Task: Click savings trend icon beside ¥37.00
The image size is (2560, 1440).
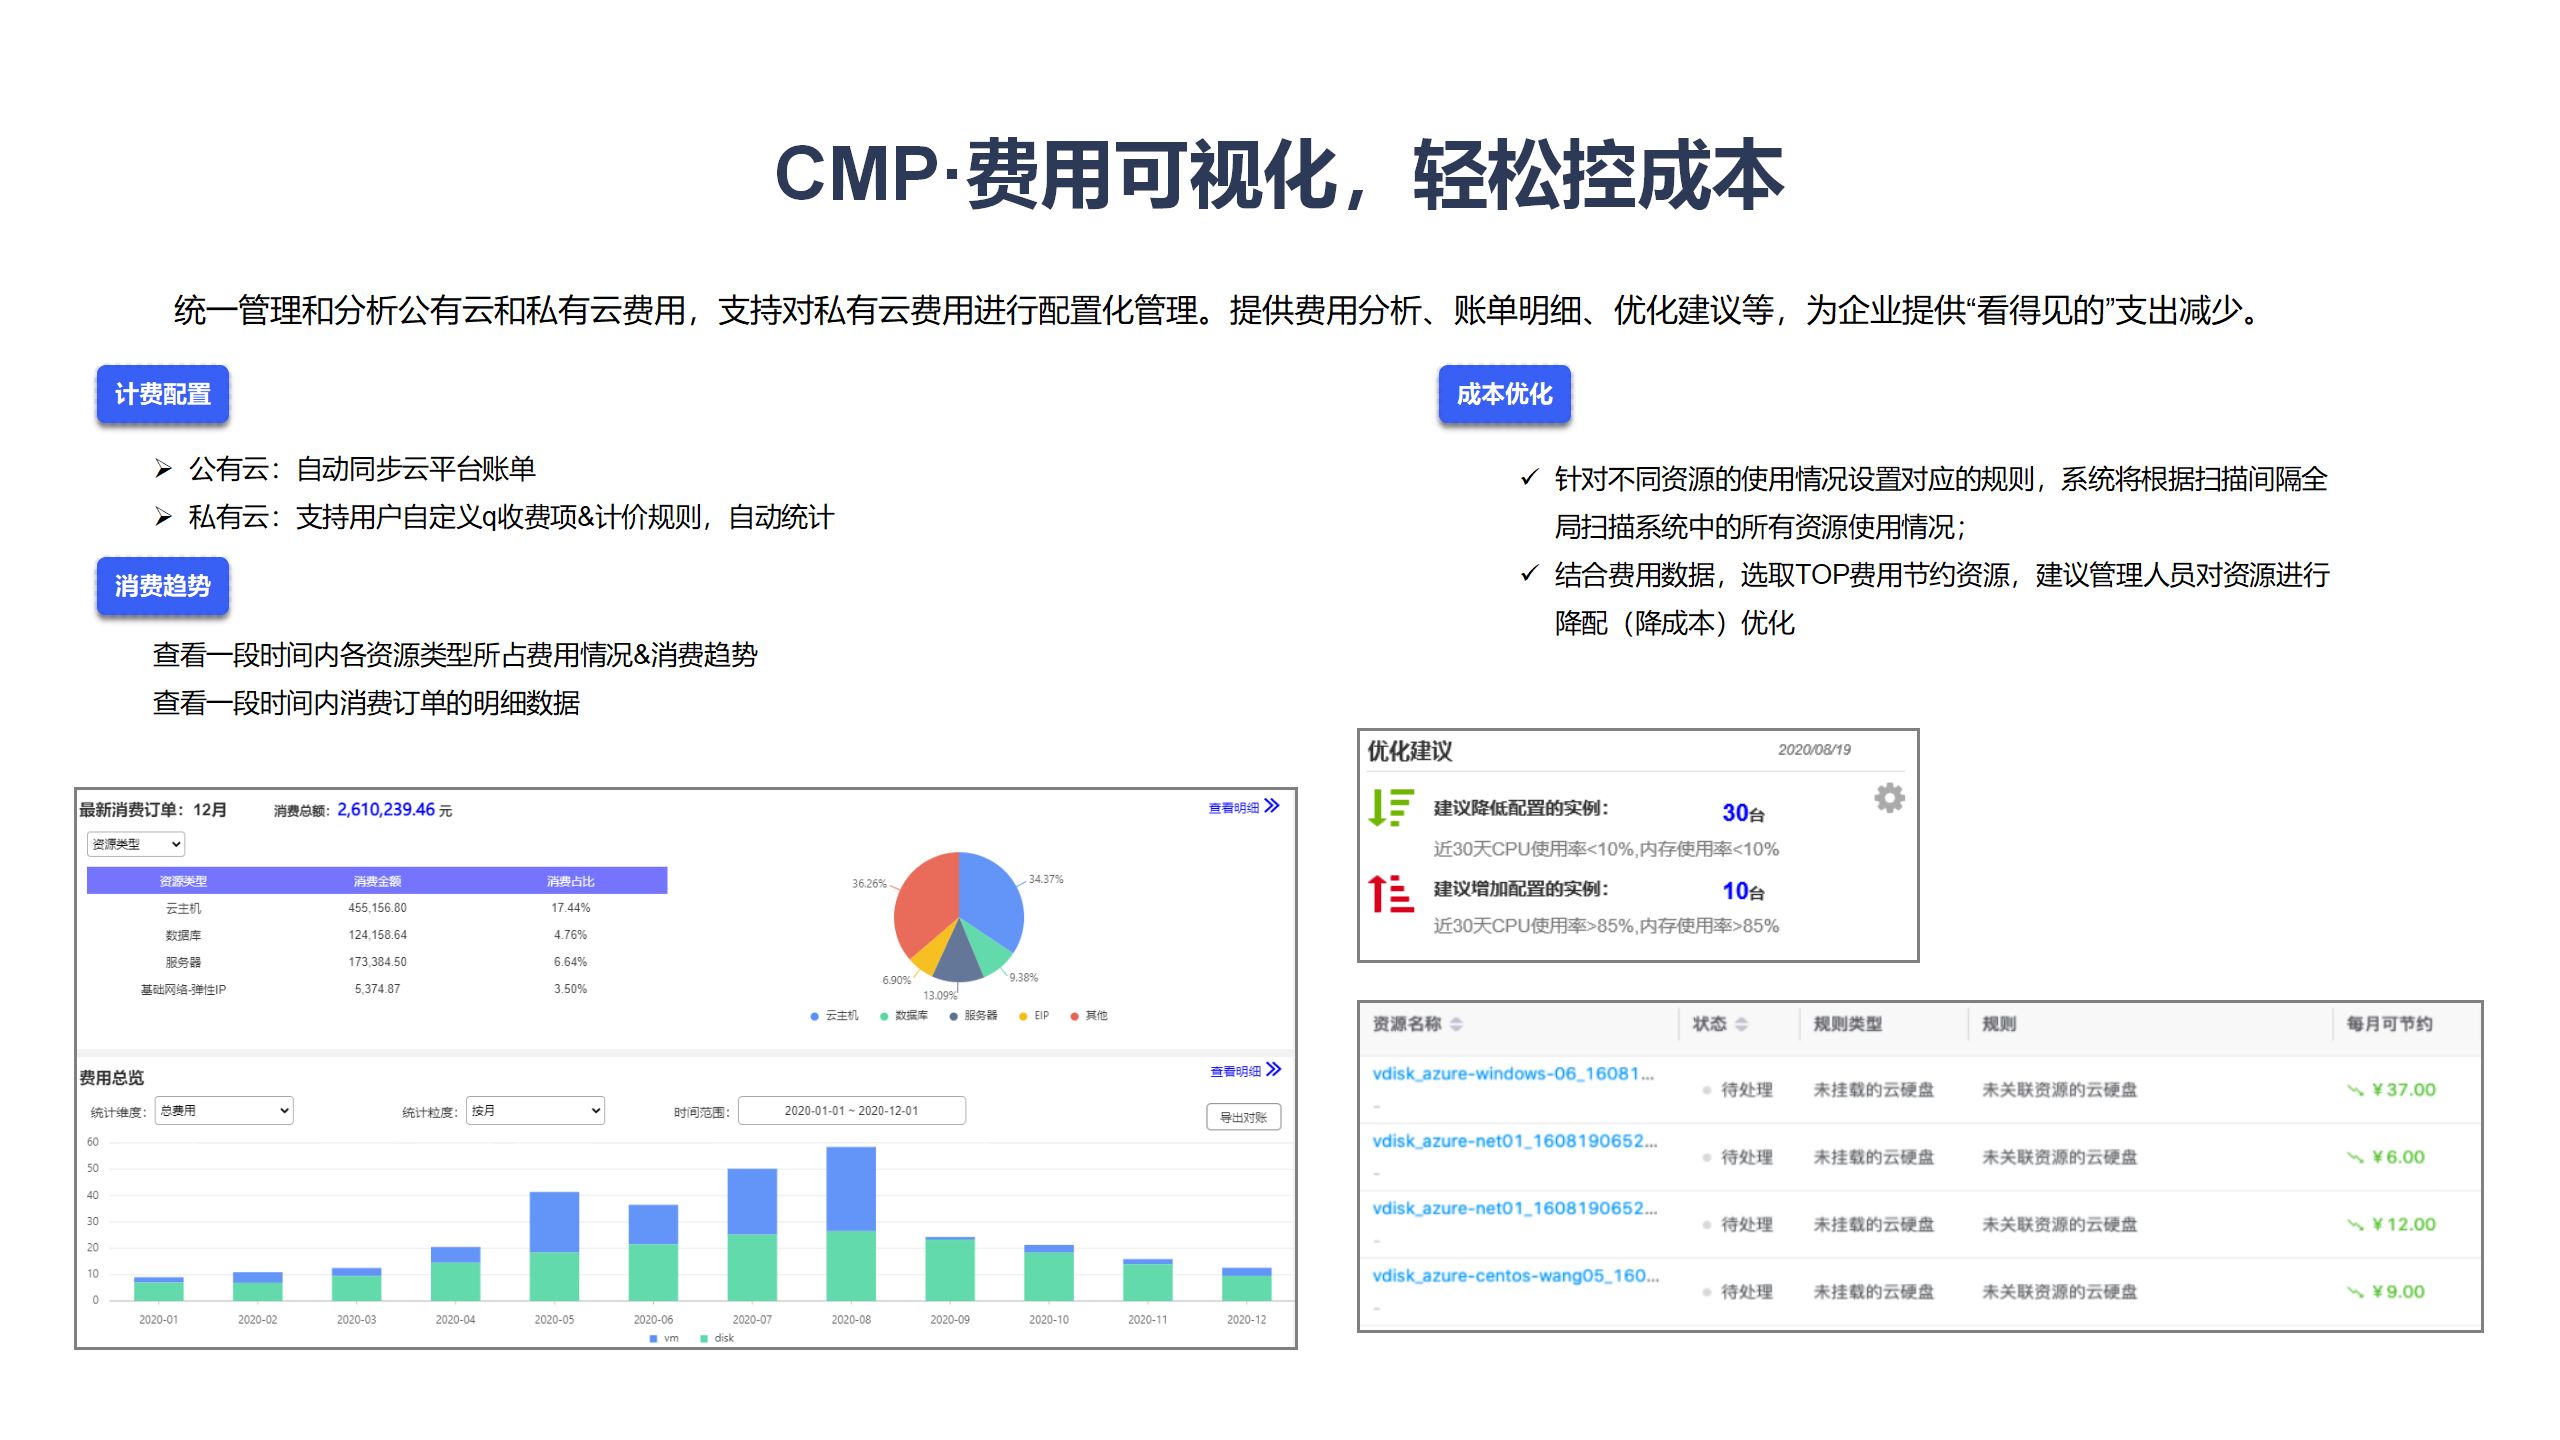Action: click(x=2355, y=1090)
